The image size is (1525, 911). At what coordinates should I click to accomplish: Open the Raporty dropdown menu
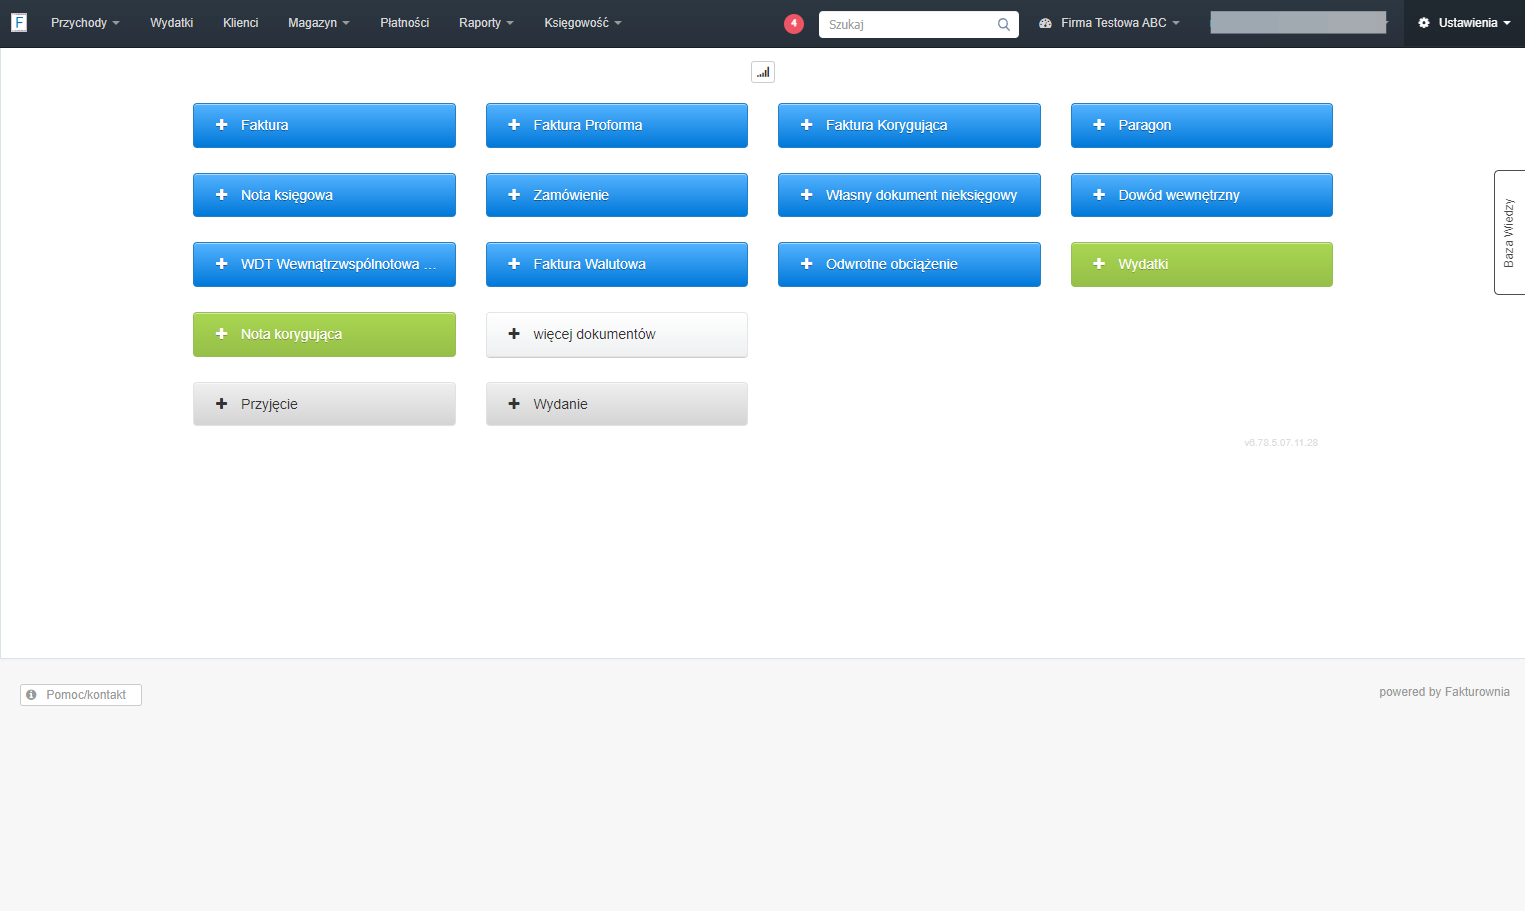pos(486,23)
